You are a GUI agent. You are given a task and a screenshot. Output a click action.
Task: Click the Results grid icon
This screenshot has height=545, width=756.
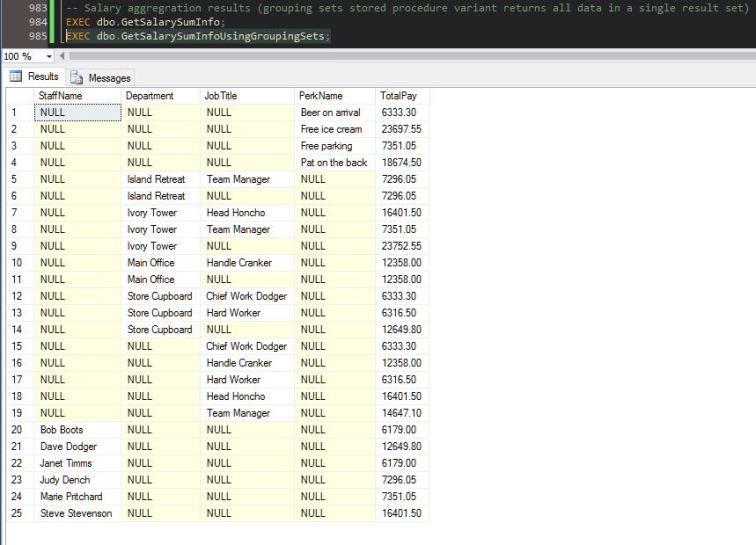[x=16, y=76]
